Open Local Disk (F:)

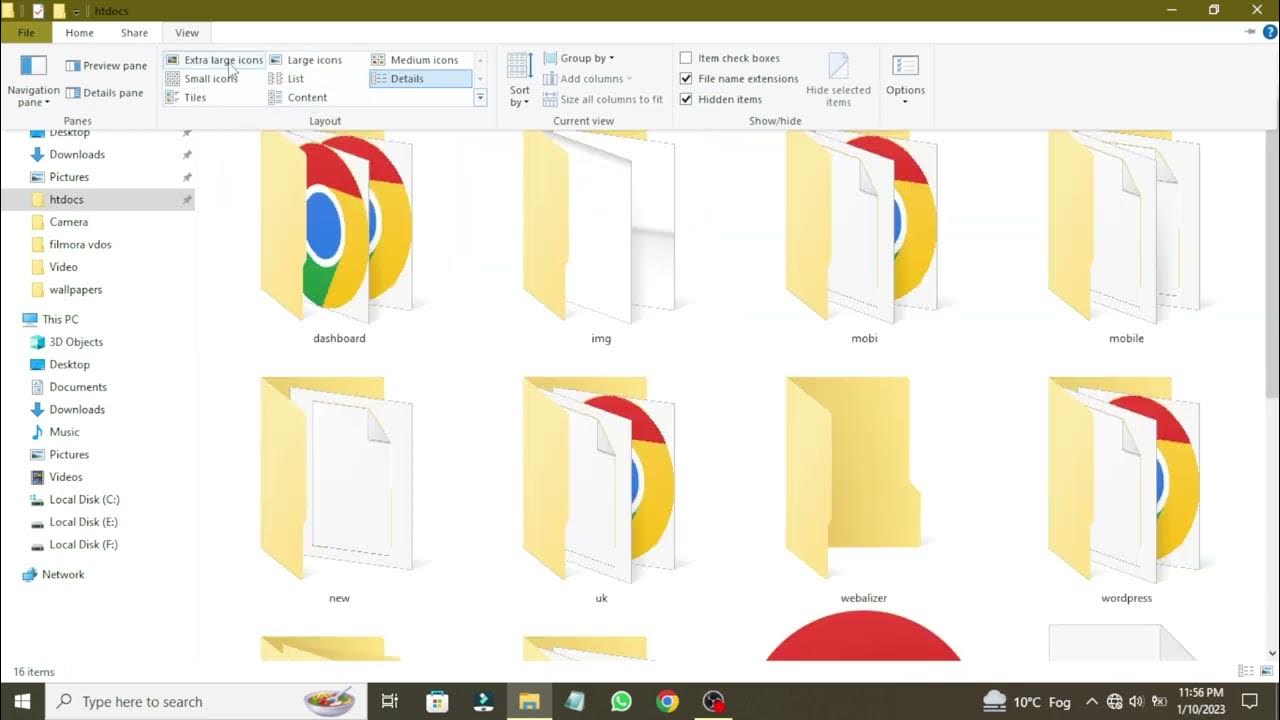click(x=84, y=545)
